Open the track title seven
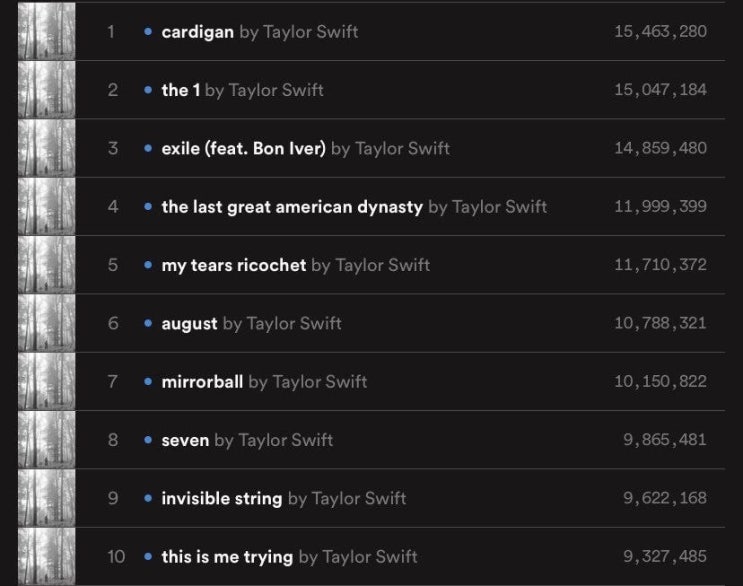This screenshot has height=586, width=743. coord(185,441)
